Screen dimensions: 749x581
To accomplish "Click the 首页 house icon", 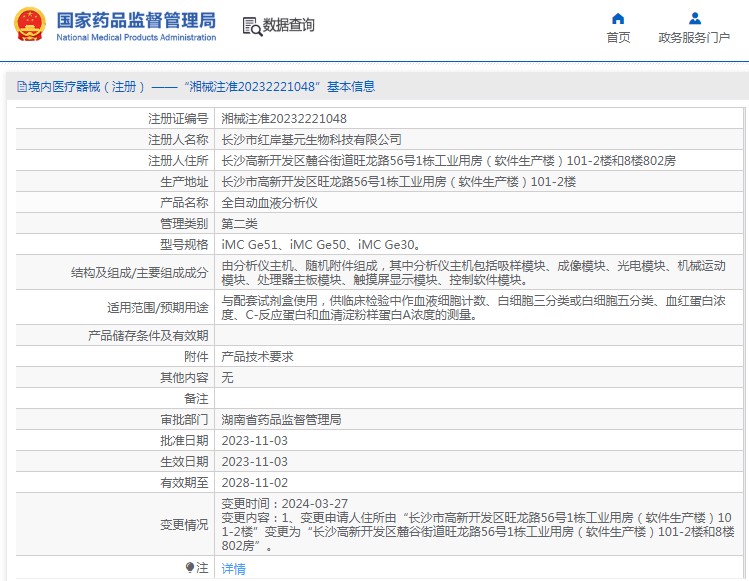I will 618,18.
